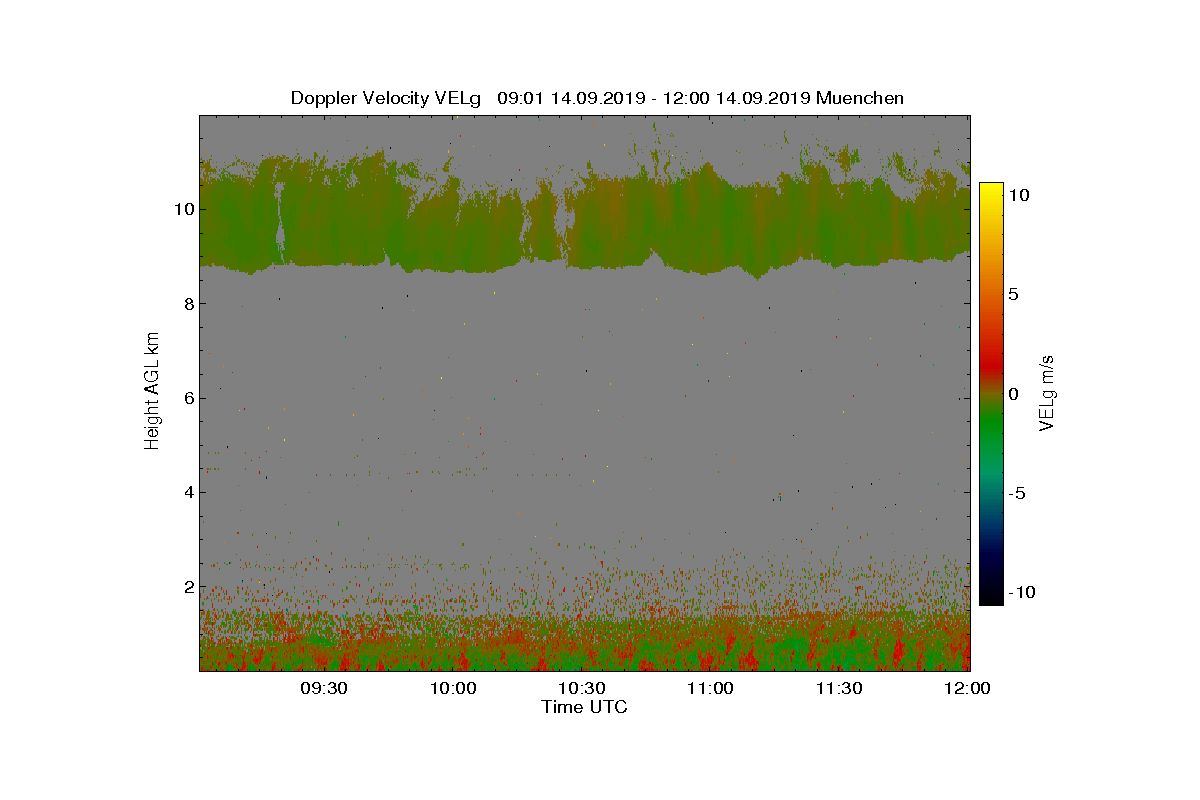Screen dimensions: 1200x800
Task: Click the 'VELg m/s' colorbar label
Action: [1048, 392]
